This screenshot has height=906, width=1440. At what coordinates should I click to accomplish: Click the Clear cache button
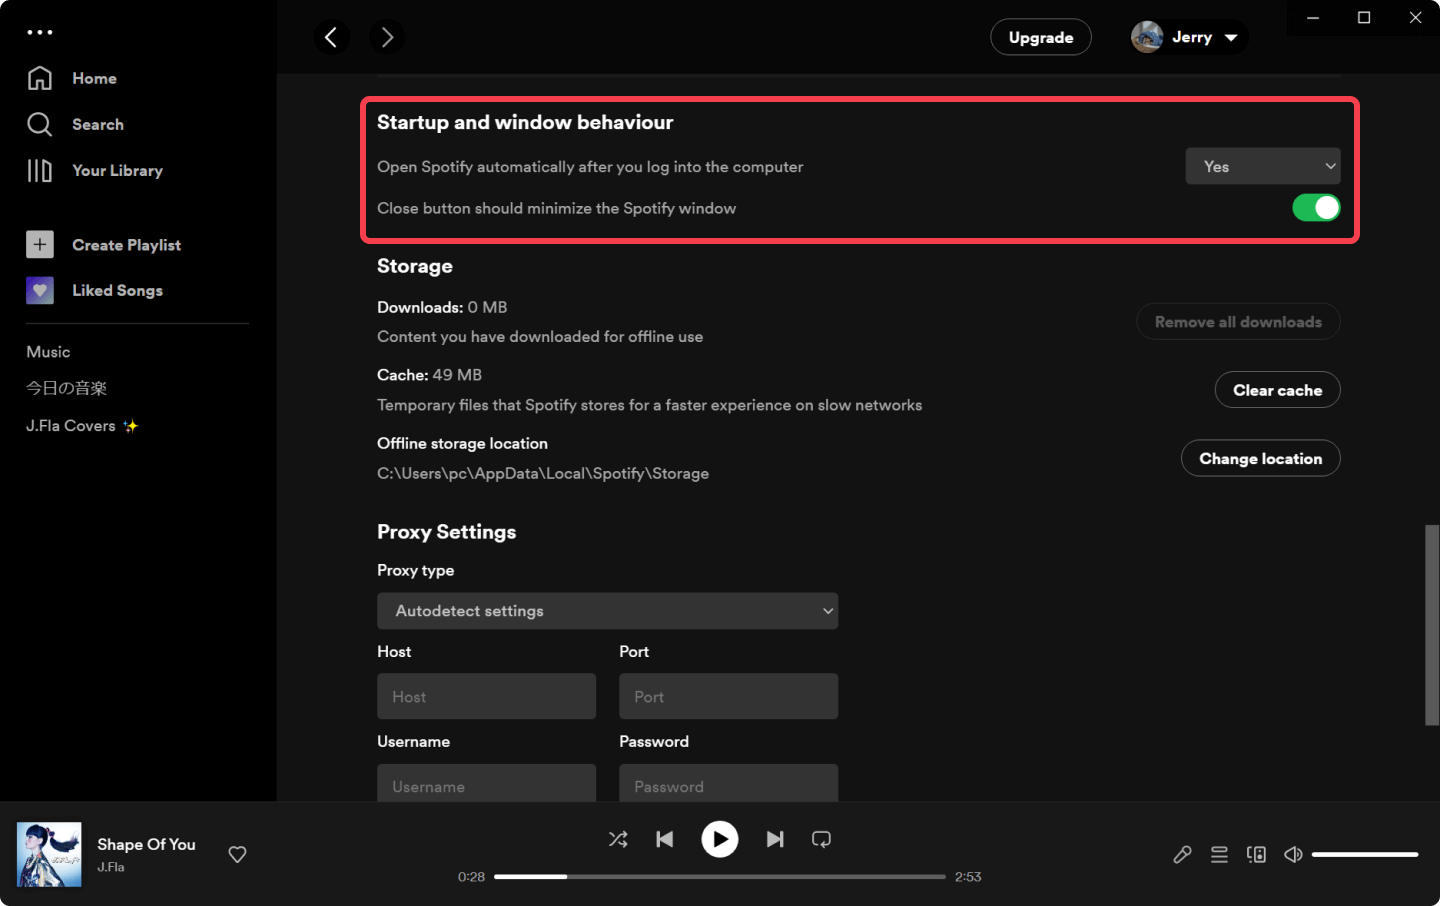[1278, 390]
